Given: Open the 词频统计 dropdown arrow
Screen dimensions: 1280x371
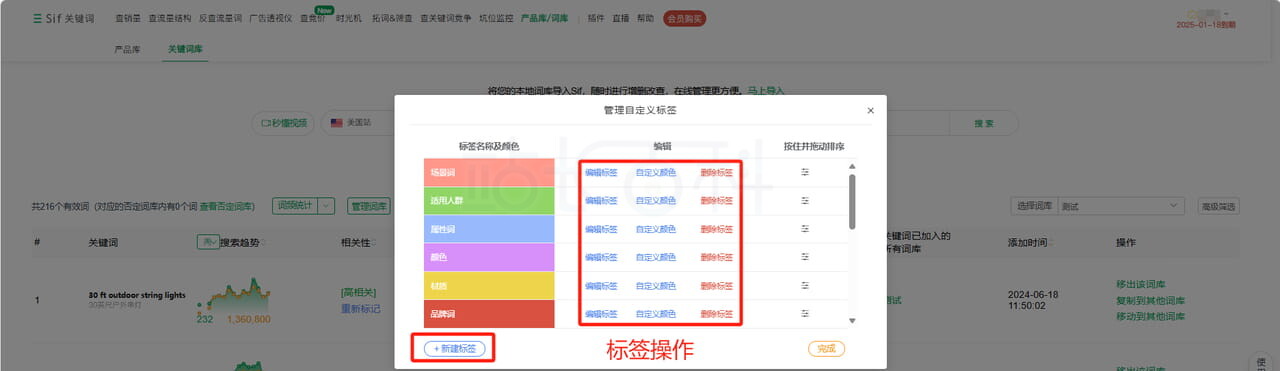Looking at the screenshot, I should [327, 206].
